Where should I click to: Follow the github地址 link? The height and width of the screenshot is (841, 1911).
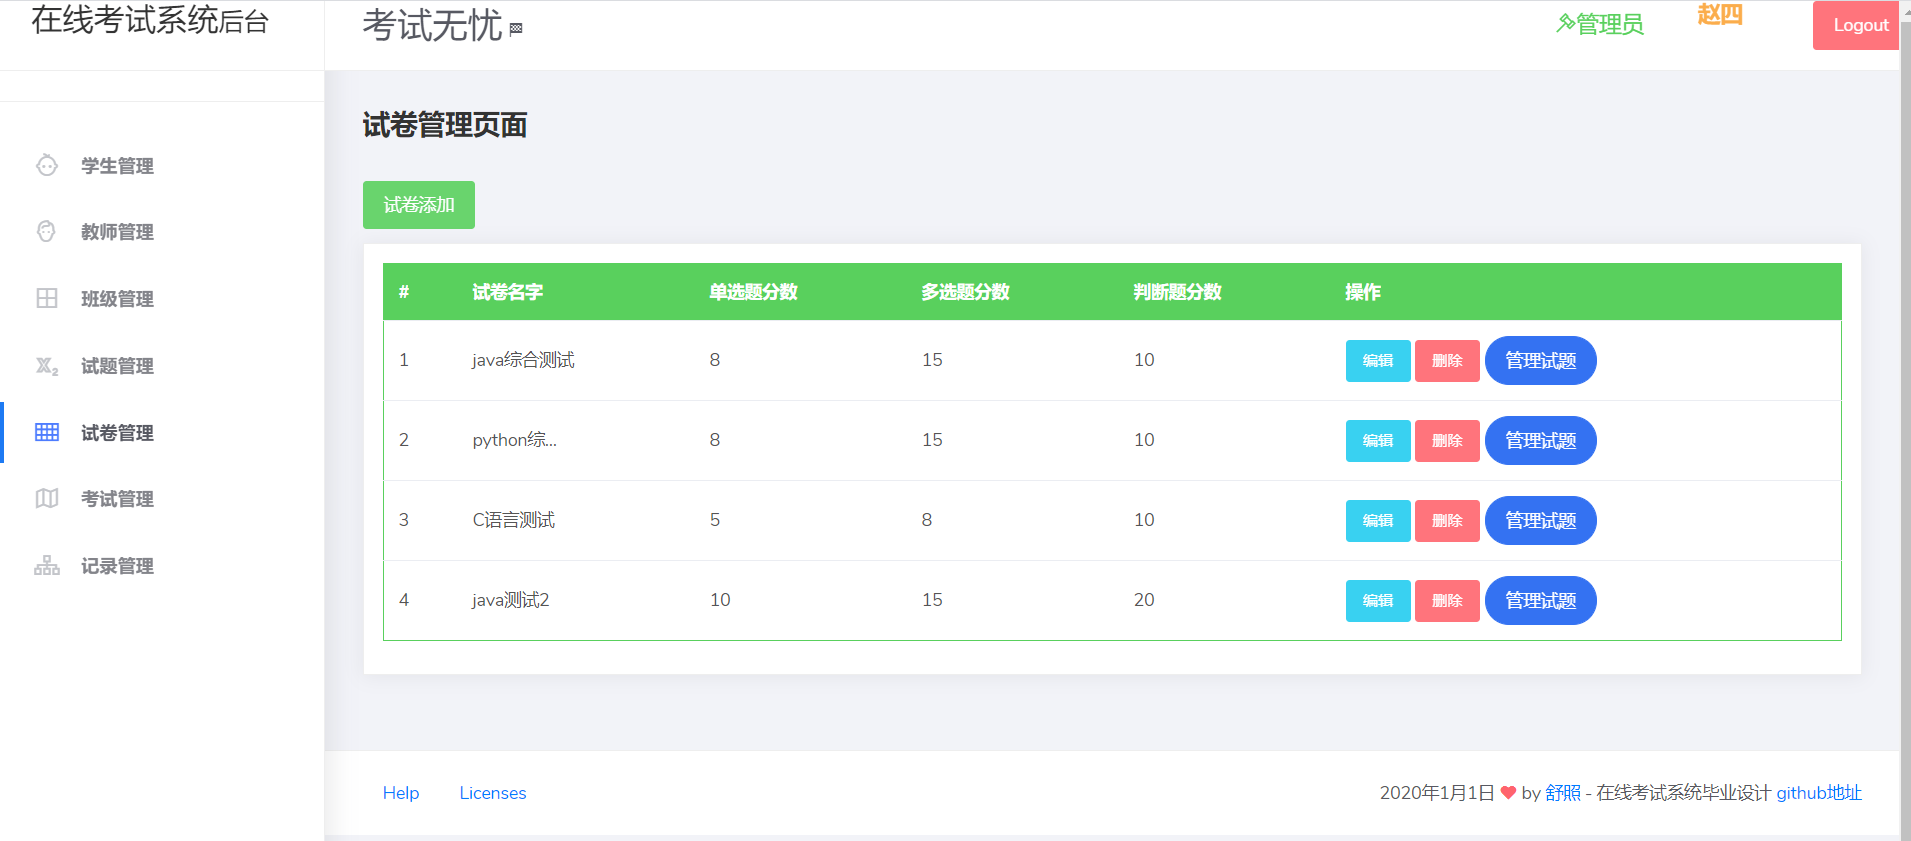1818,793
